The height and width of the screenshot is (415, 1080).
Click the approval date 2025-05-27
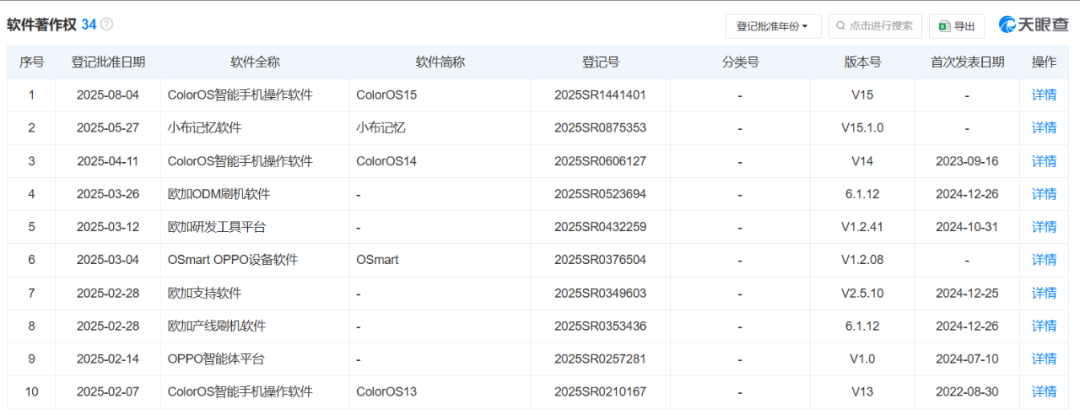[x=108, y=128]
